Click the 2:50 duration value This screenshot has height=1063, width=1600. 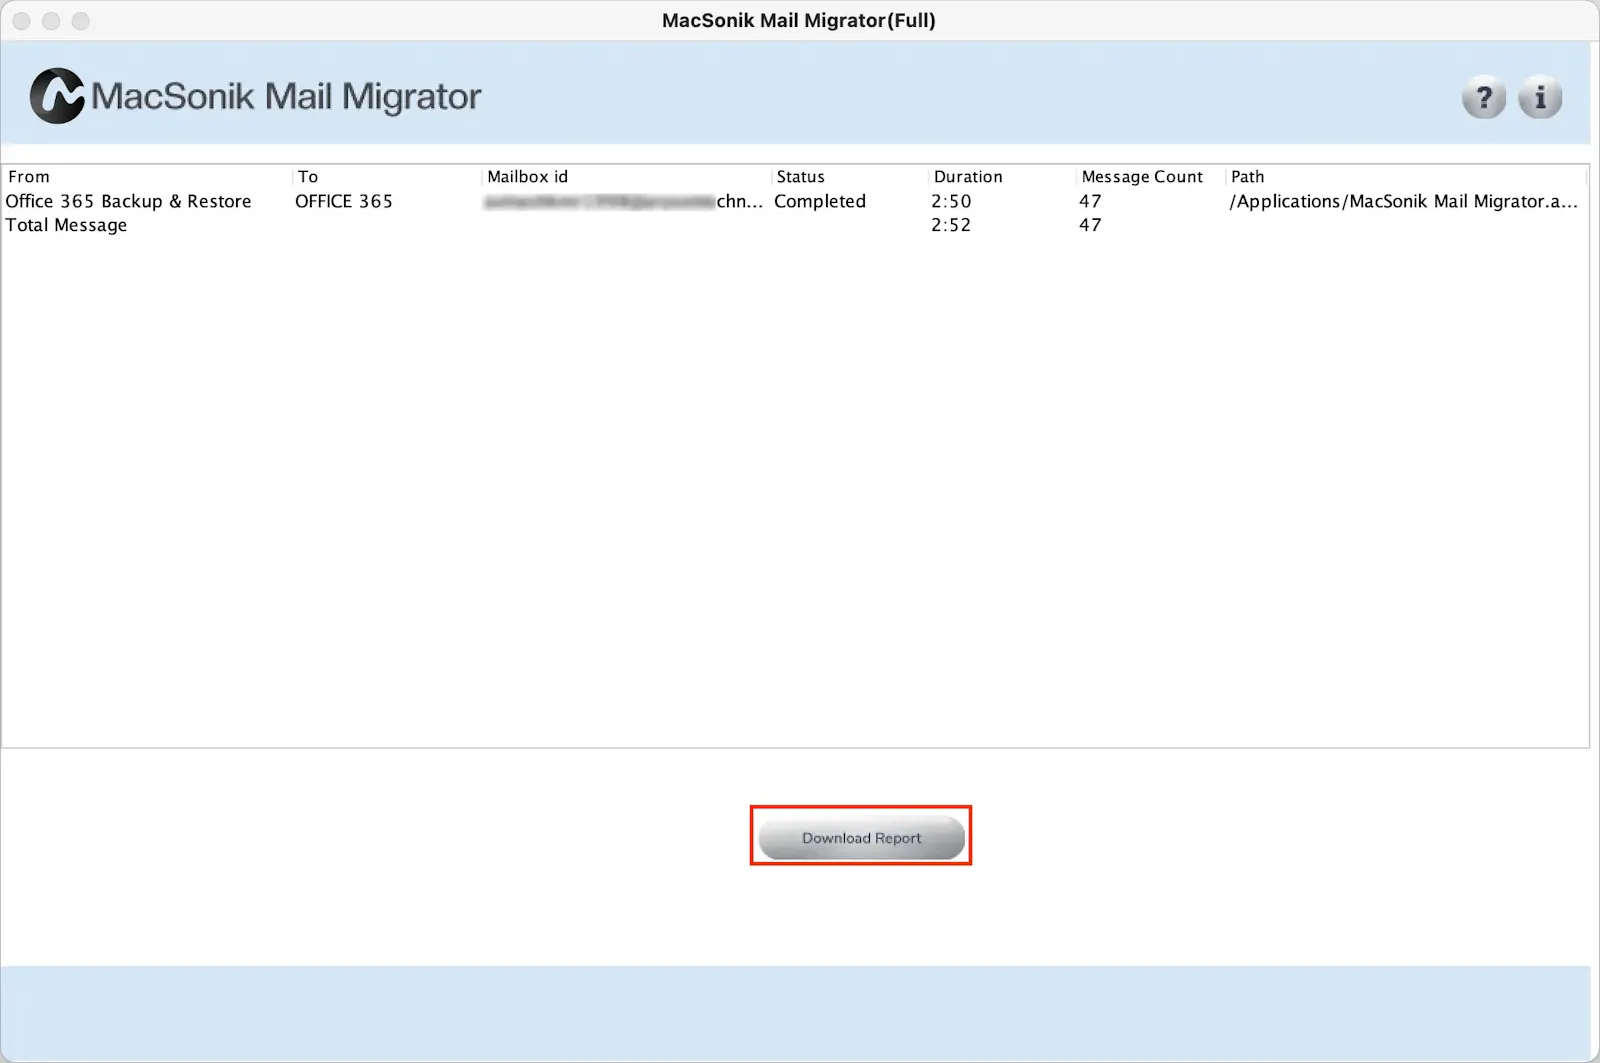click(x=951, y=201)
